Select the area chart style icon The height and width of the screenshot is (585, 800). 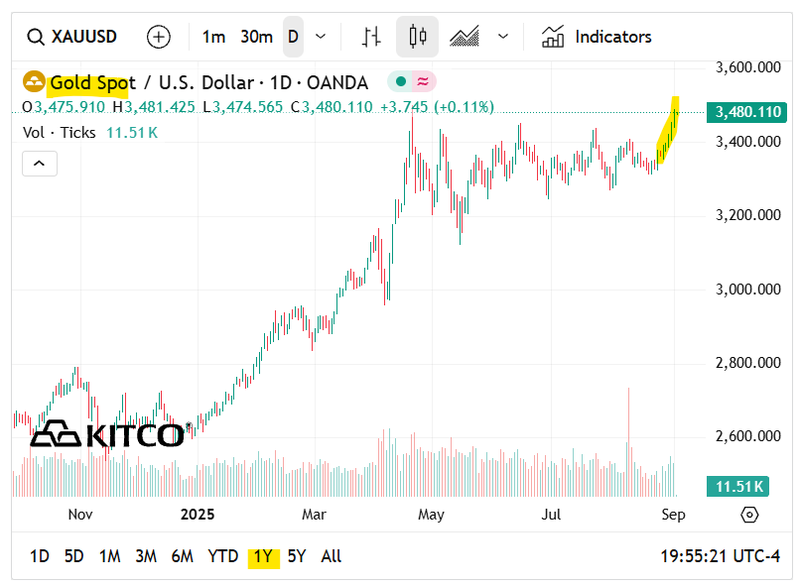click(x=465, y=36)
